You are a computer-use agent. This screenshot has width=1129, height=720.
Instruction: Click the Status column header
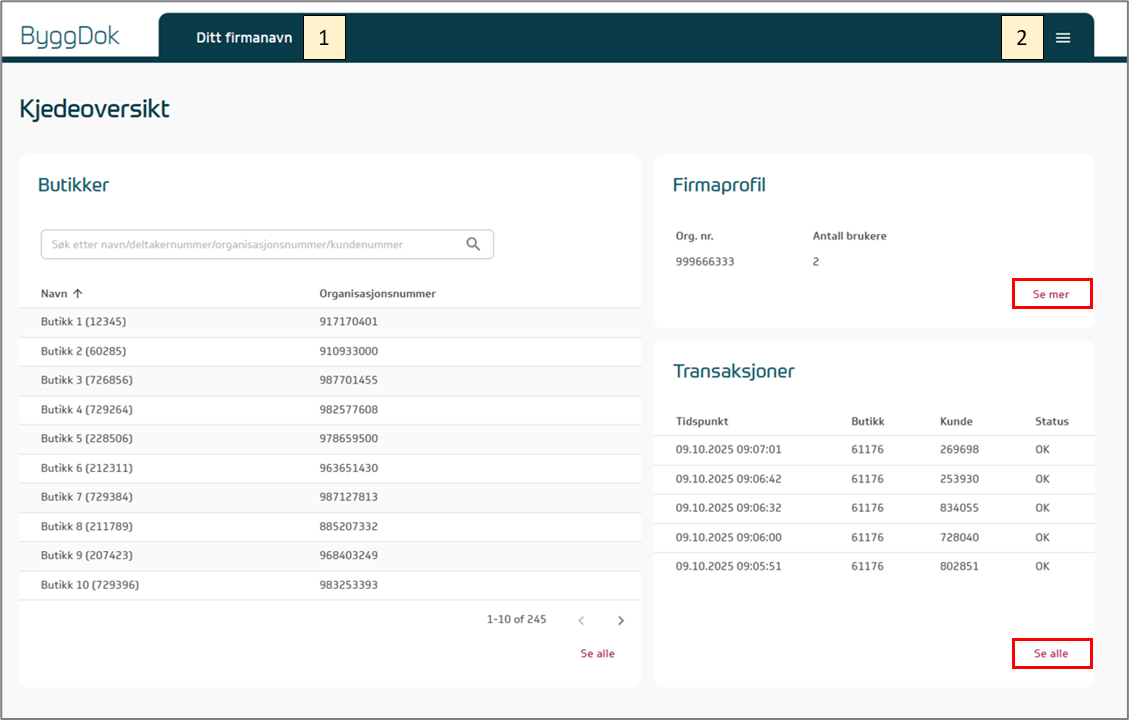pos(1051,422)
